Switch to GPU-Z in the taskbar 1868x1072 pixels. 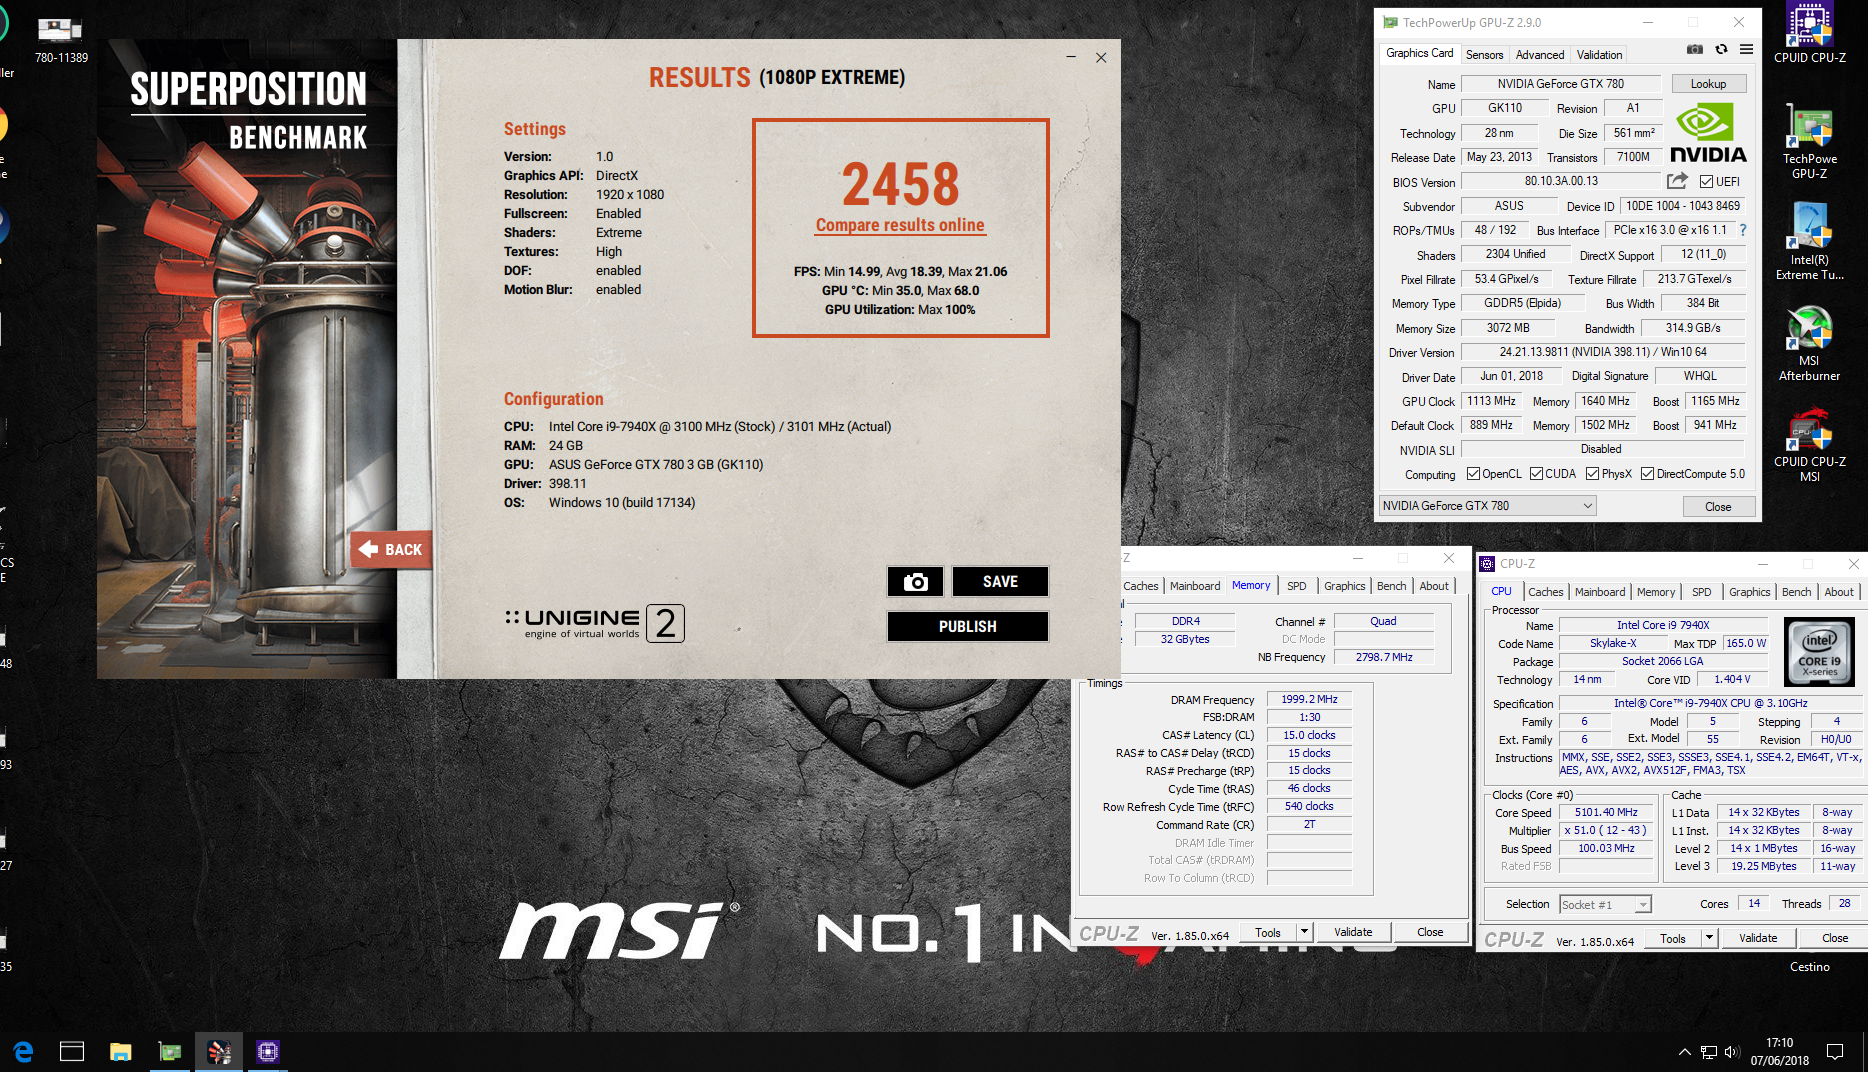pos(170,1051)
